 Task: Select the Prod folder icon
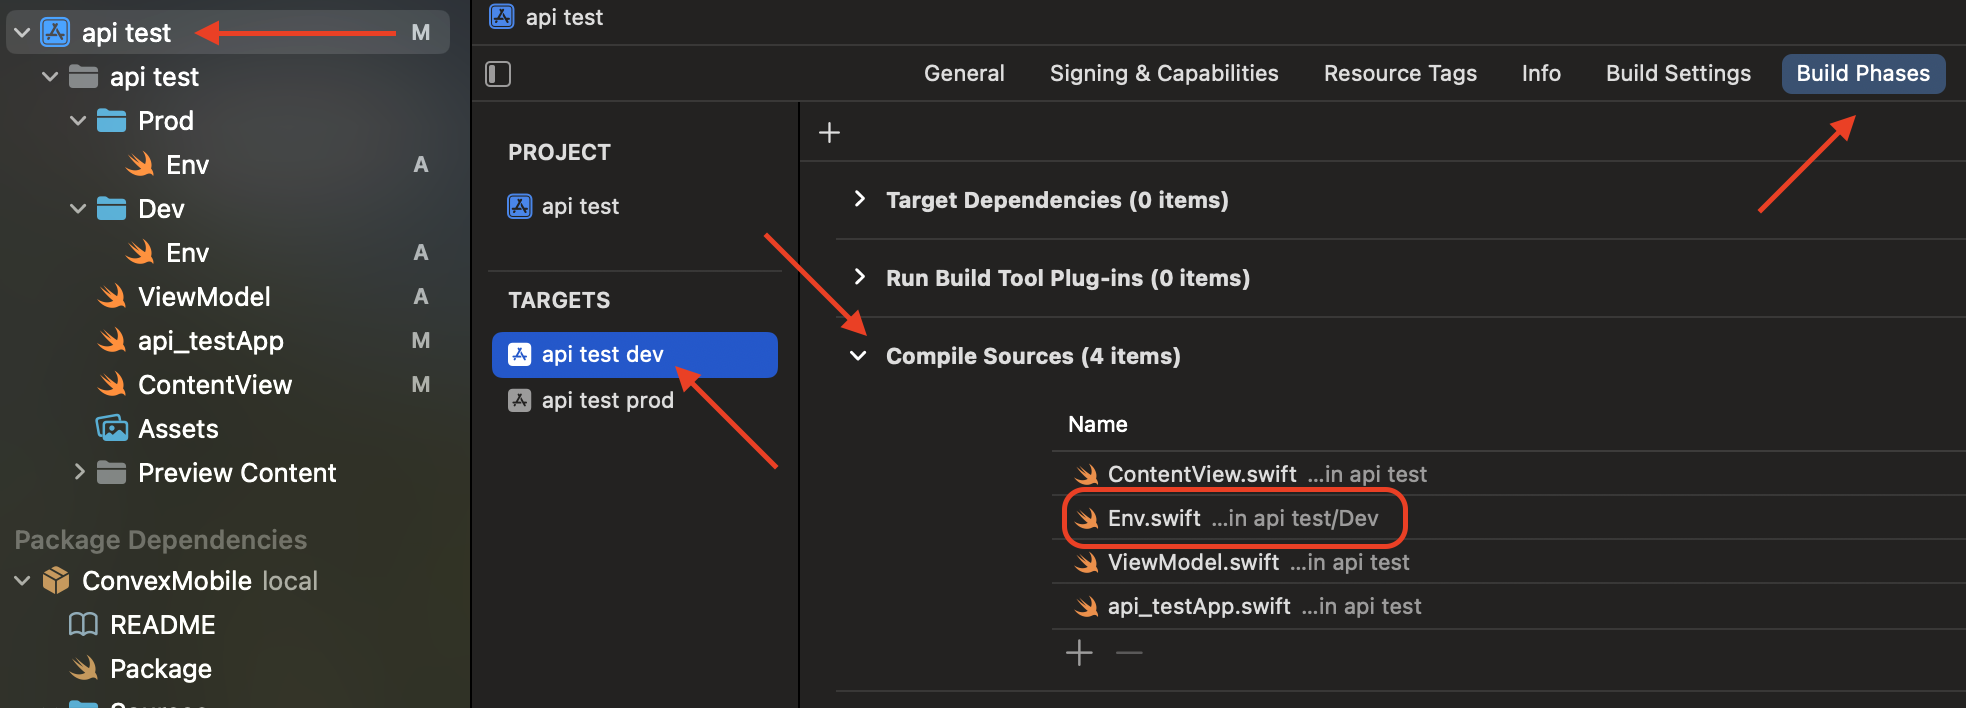(x=111, y=121)
